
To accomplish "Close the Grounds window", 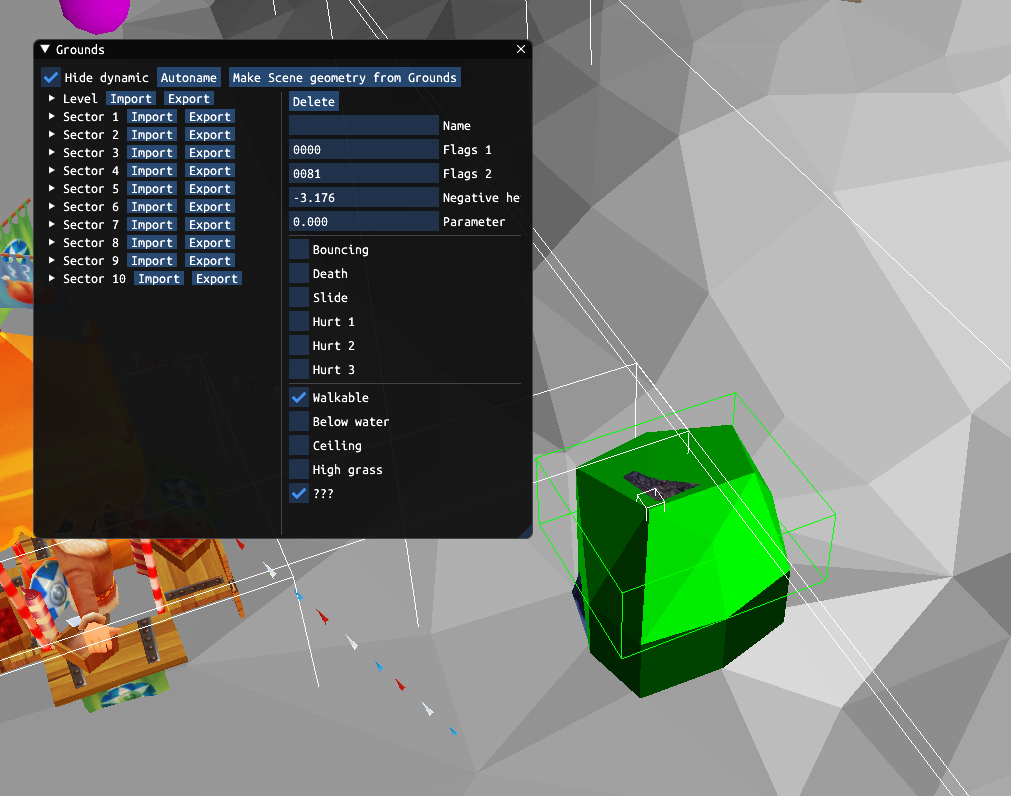I will click(x=521, y=49).
